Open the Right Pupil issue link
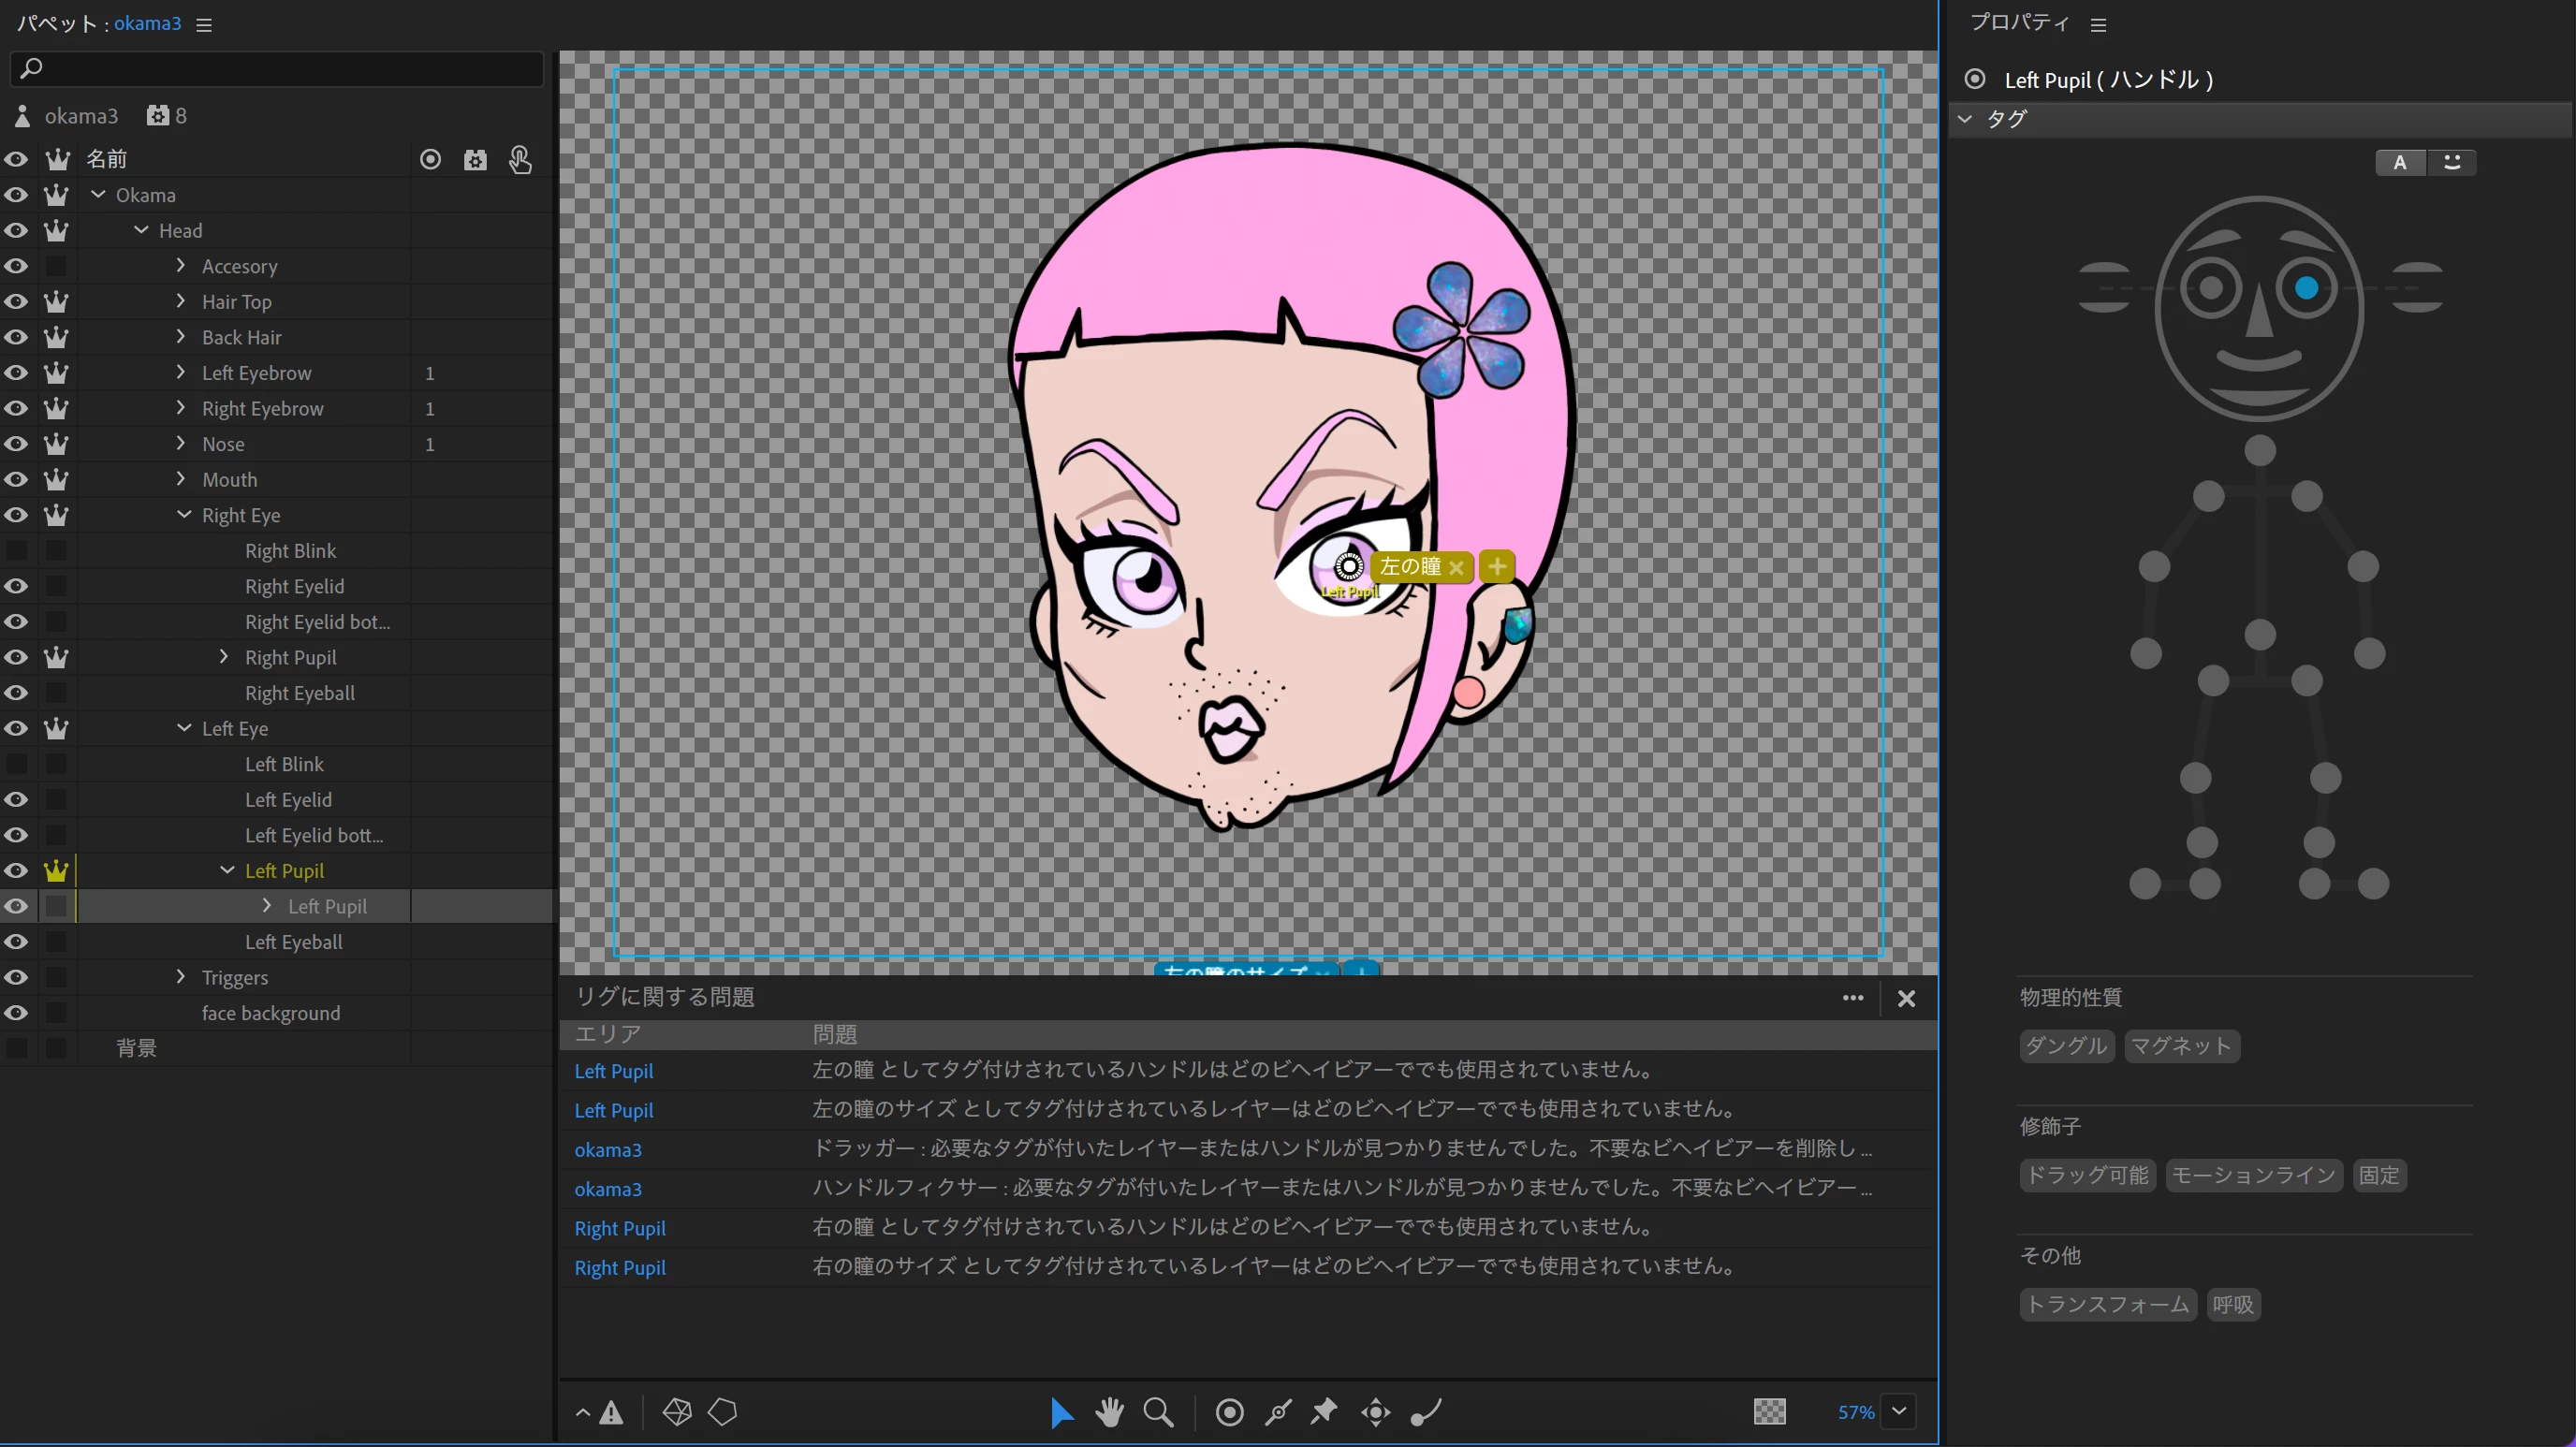2576x1447 pixels. (619, 1228)
